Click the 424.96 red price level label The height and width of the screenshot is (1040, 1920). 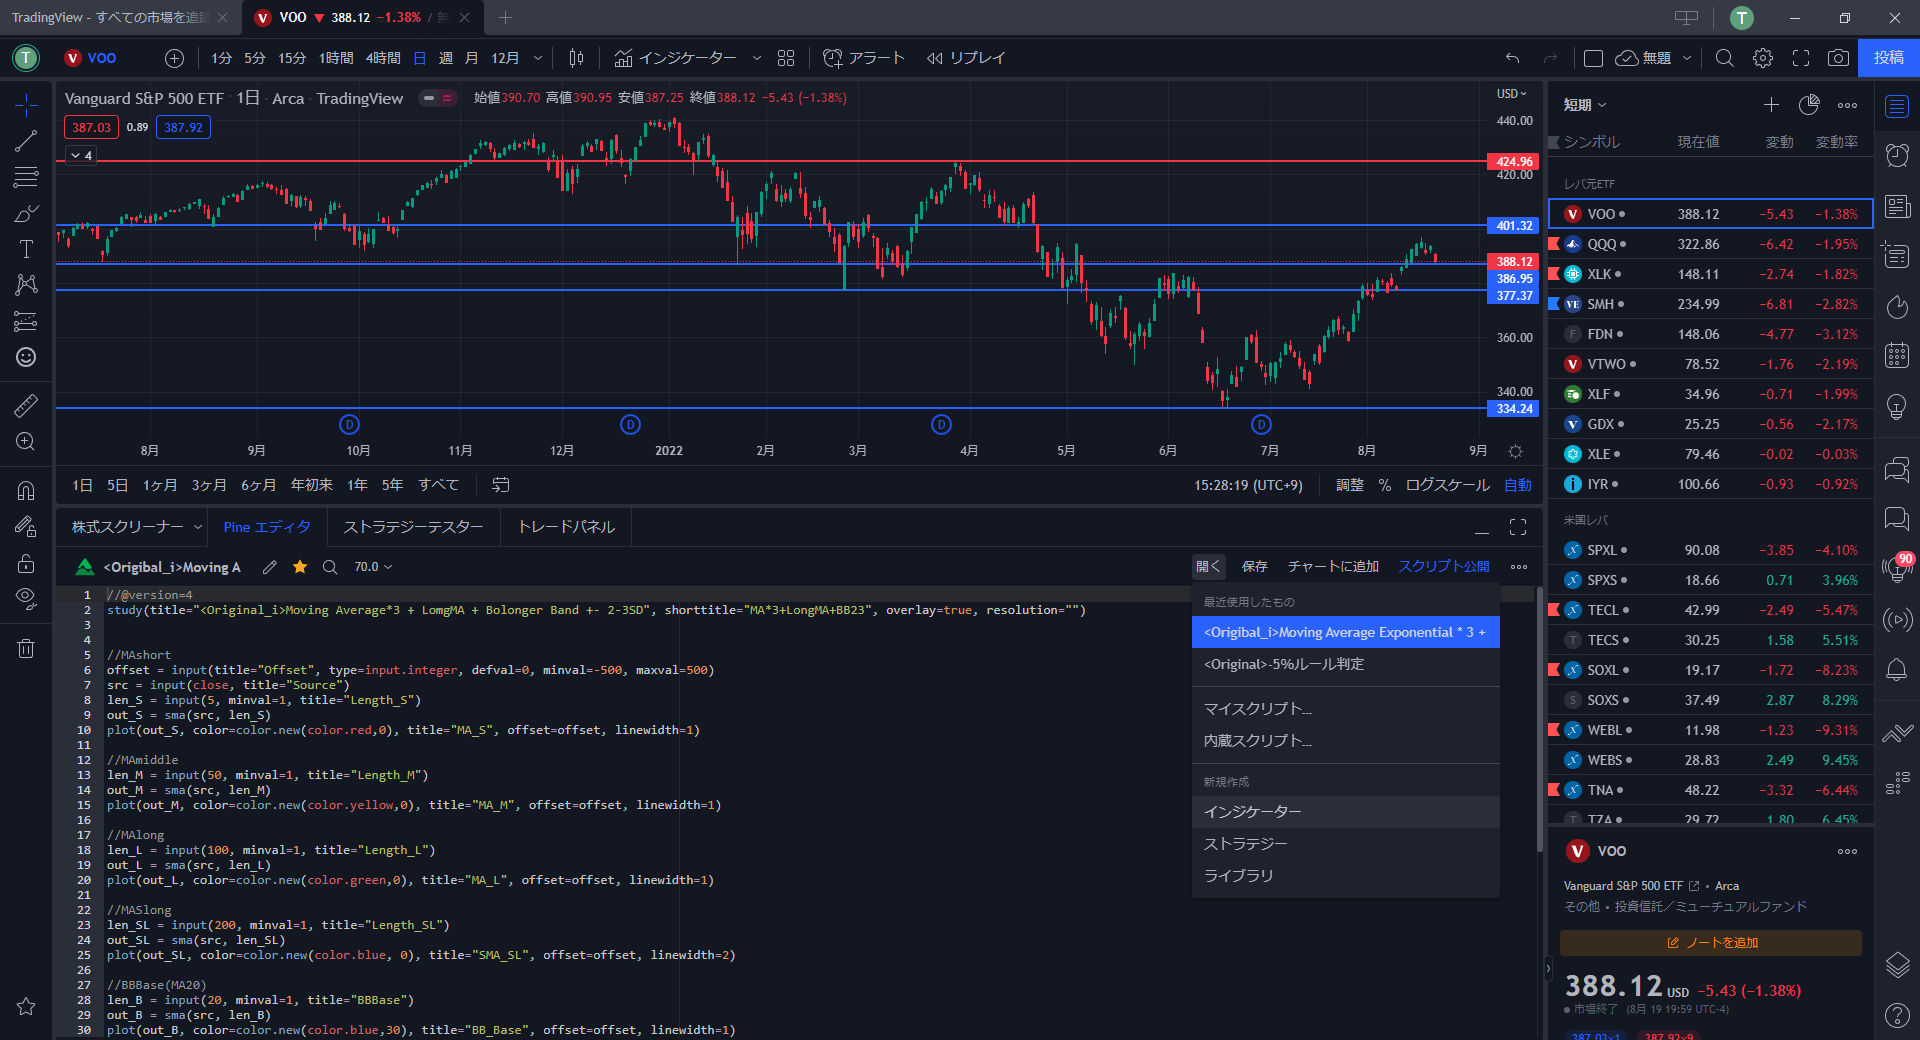click(1513, 161)
